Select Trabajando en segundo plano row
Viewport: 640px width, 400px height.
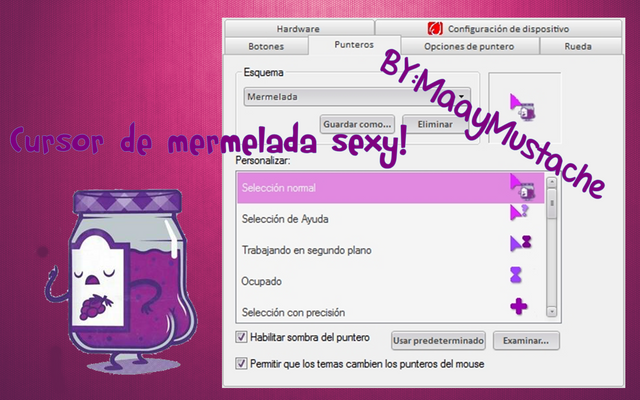391,250
